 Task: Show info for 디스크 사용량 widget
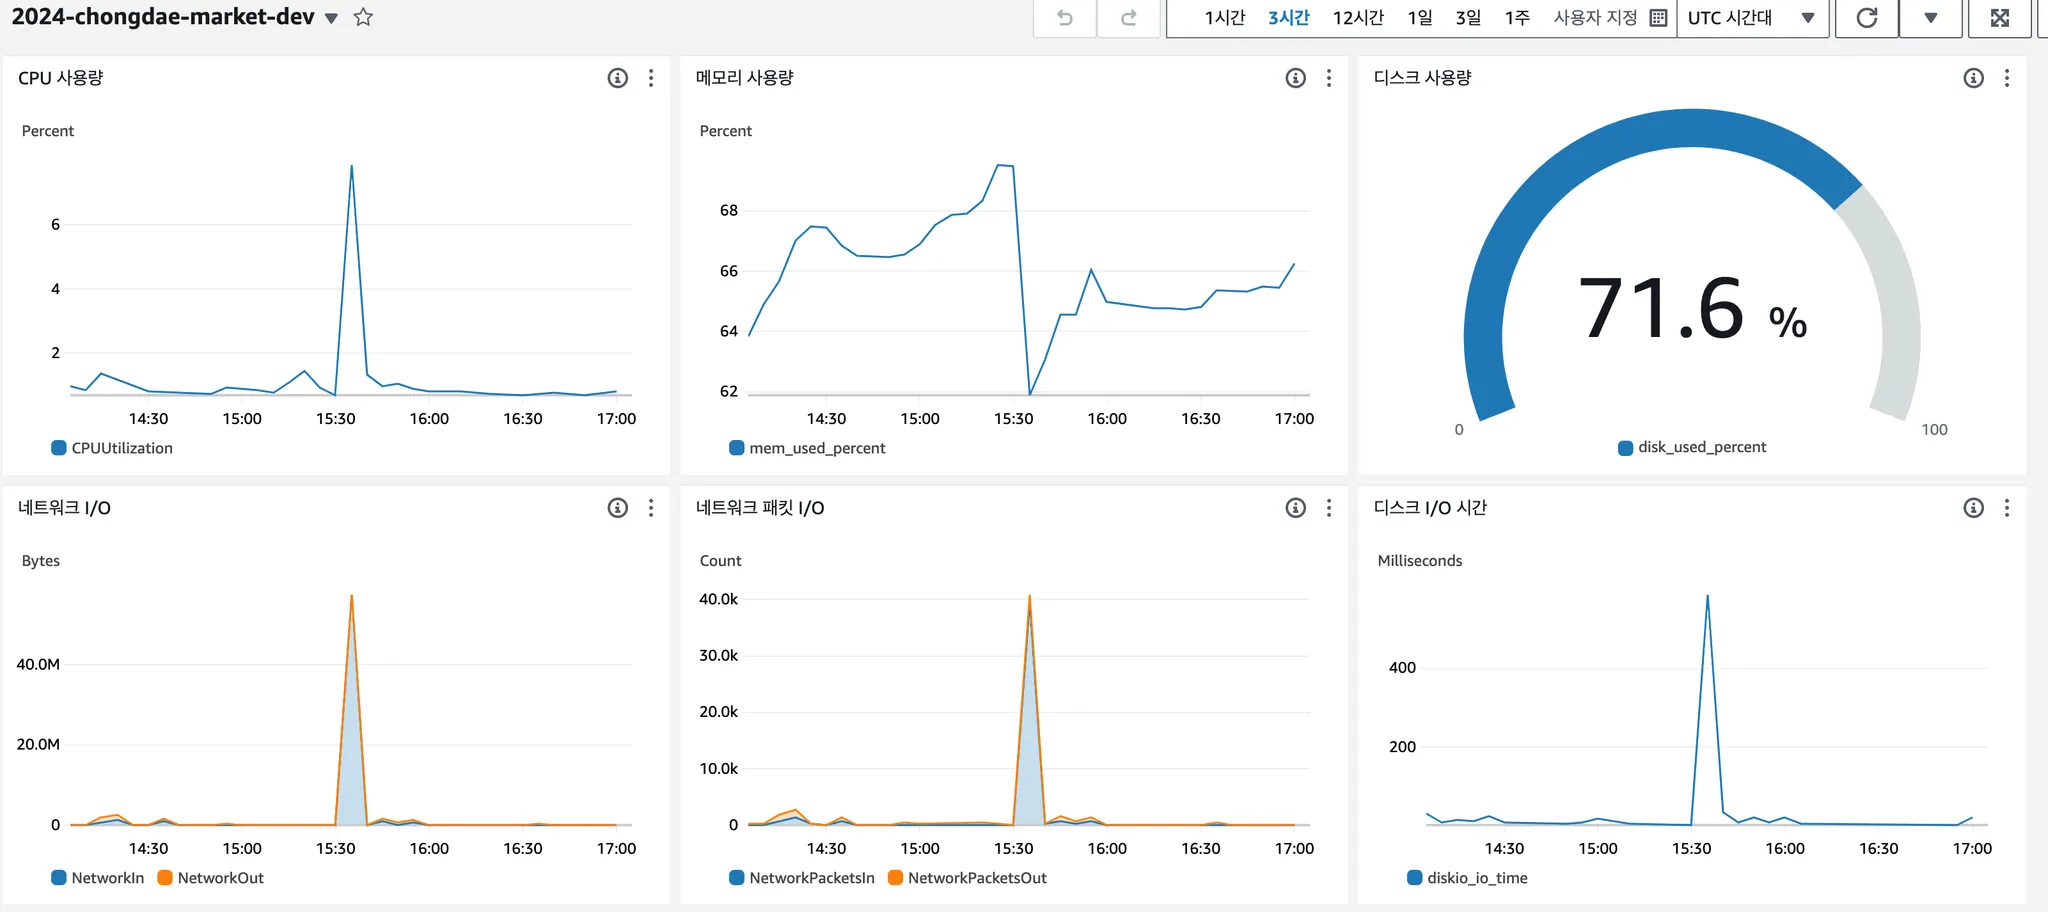(x=1974, y=78)
